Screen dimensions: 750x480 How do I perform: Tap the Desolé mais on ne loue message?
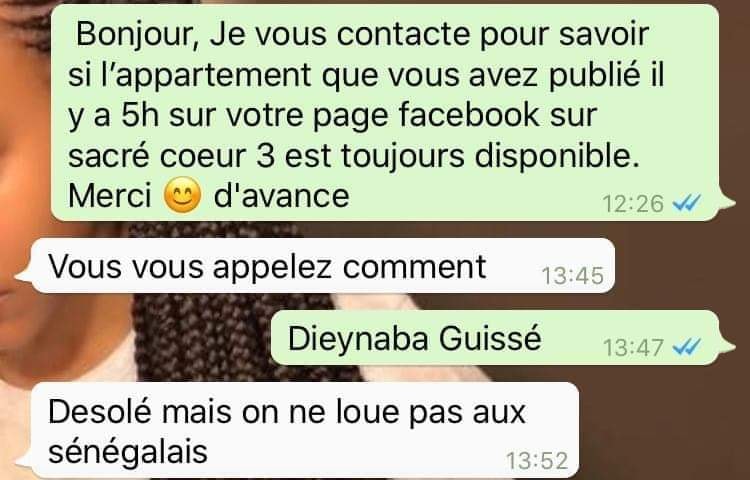point(305,430)
